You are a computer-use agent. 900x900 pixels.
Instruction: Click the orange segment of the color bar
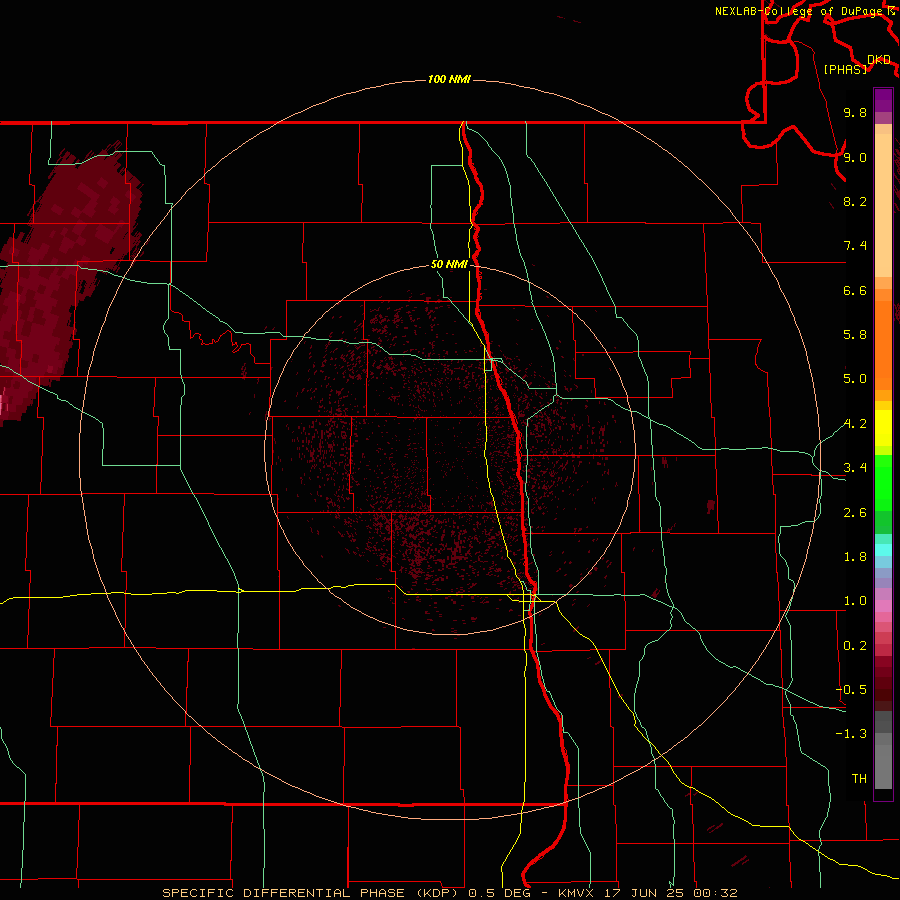pyautogui.click(x=883, y=346)
